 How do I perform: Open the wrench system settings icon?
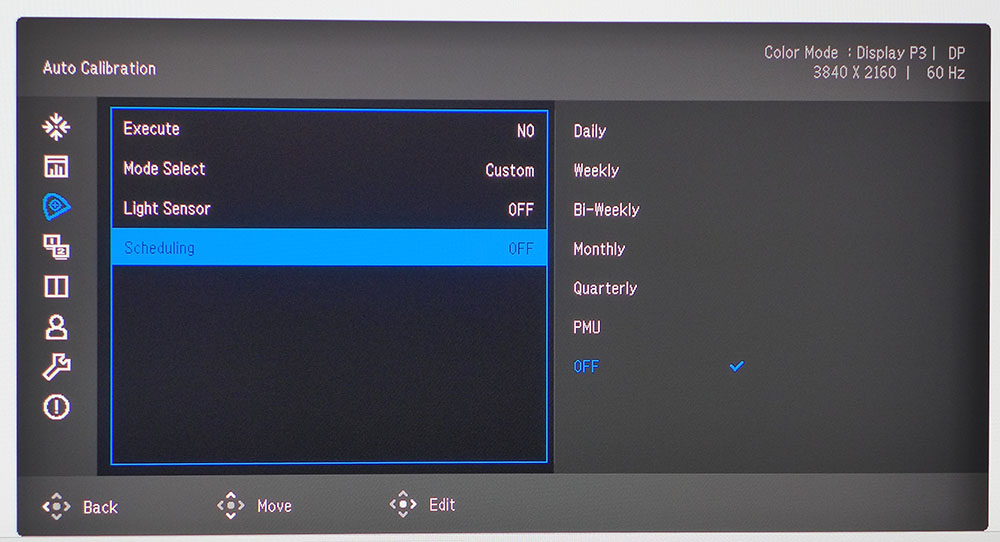point(56,367)
